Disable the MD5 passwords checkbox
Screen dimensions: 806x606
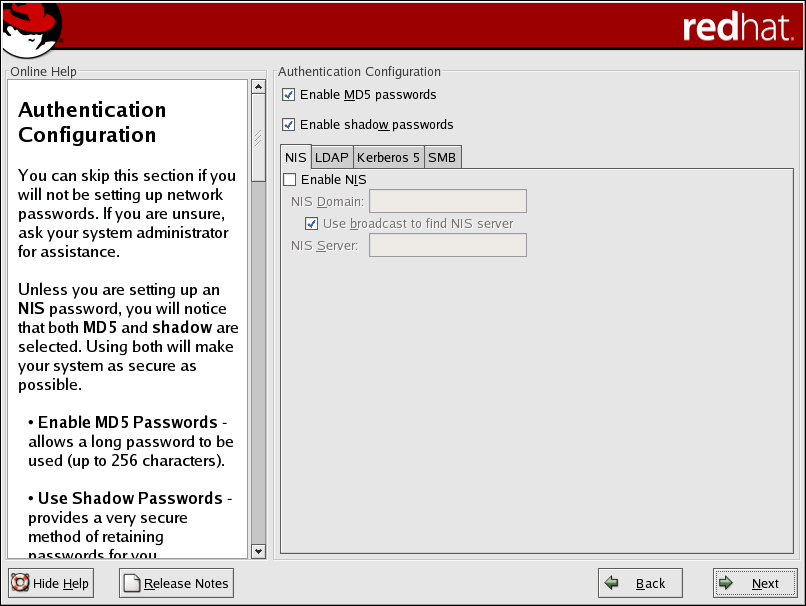pyautogui.click(x=289, y=95)
